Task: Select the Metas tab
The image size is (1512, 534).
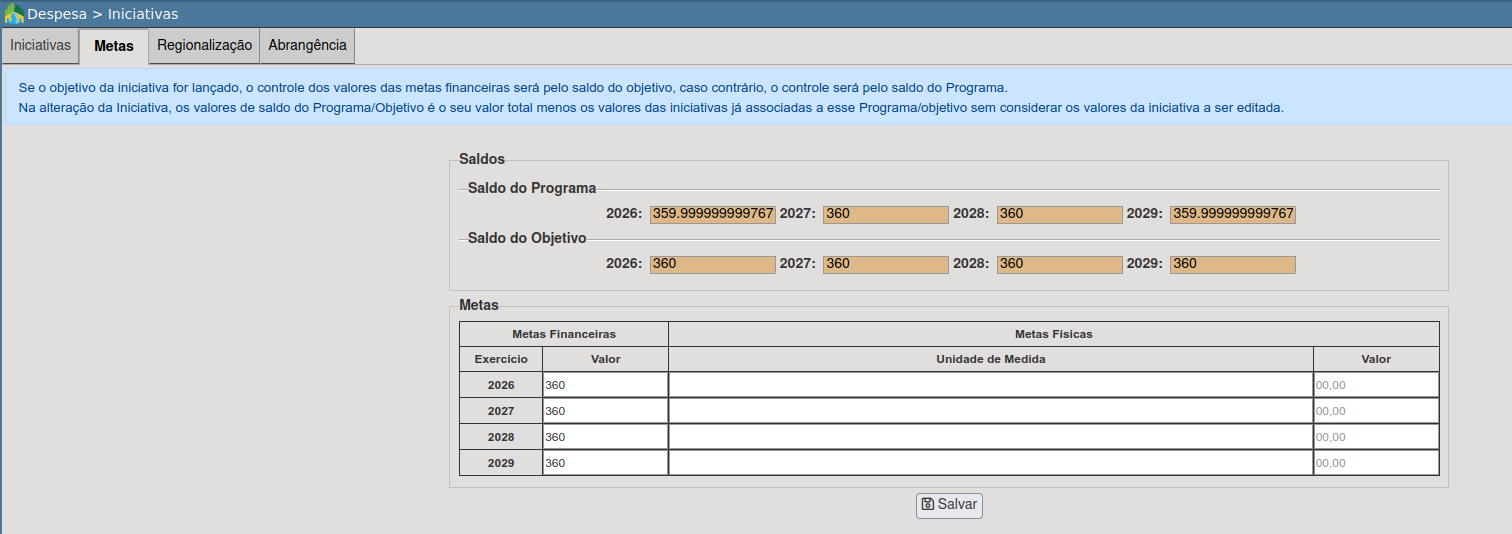Action: tap(114, 46)
